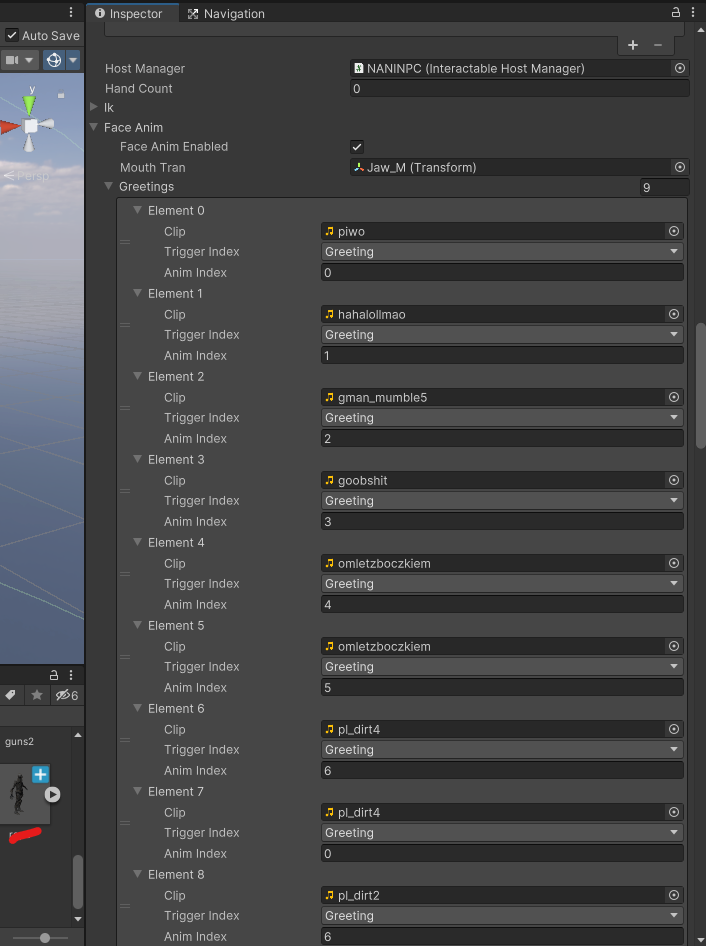The height and width of the screenshot is (946, 706).
Task: Open object picker for goobshit clip
Action: coord(673,480)
